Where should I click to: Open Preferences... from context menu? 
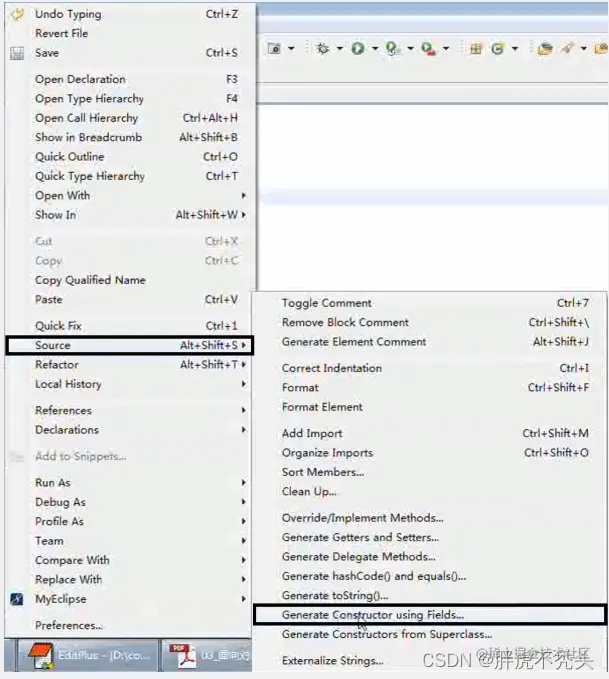(130, 626)
